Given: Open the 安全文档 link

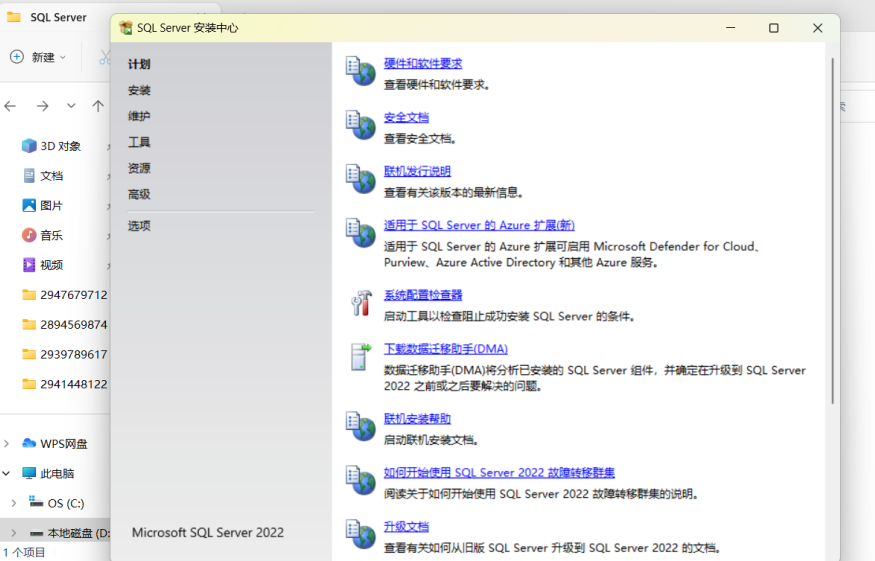Looking at the screenshot, I should click(x=406, y=118).
